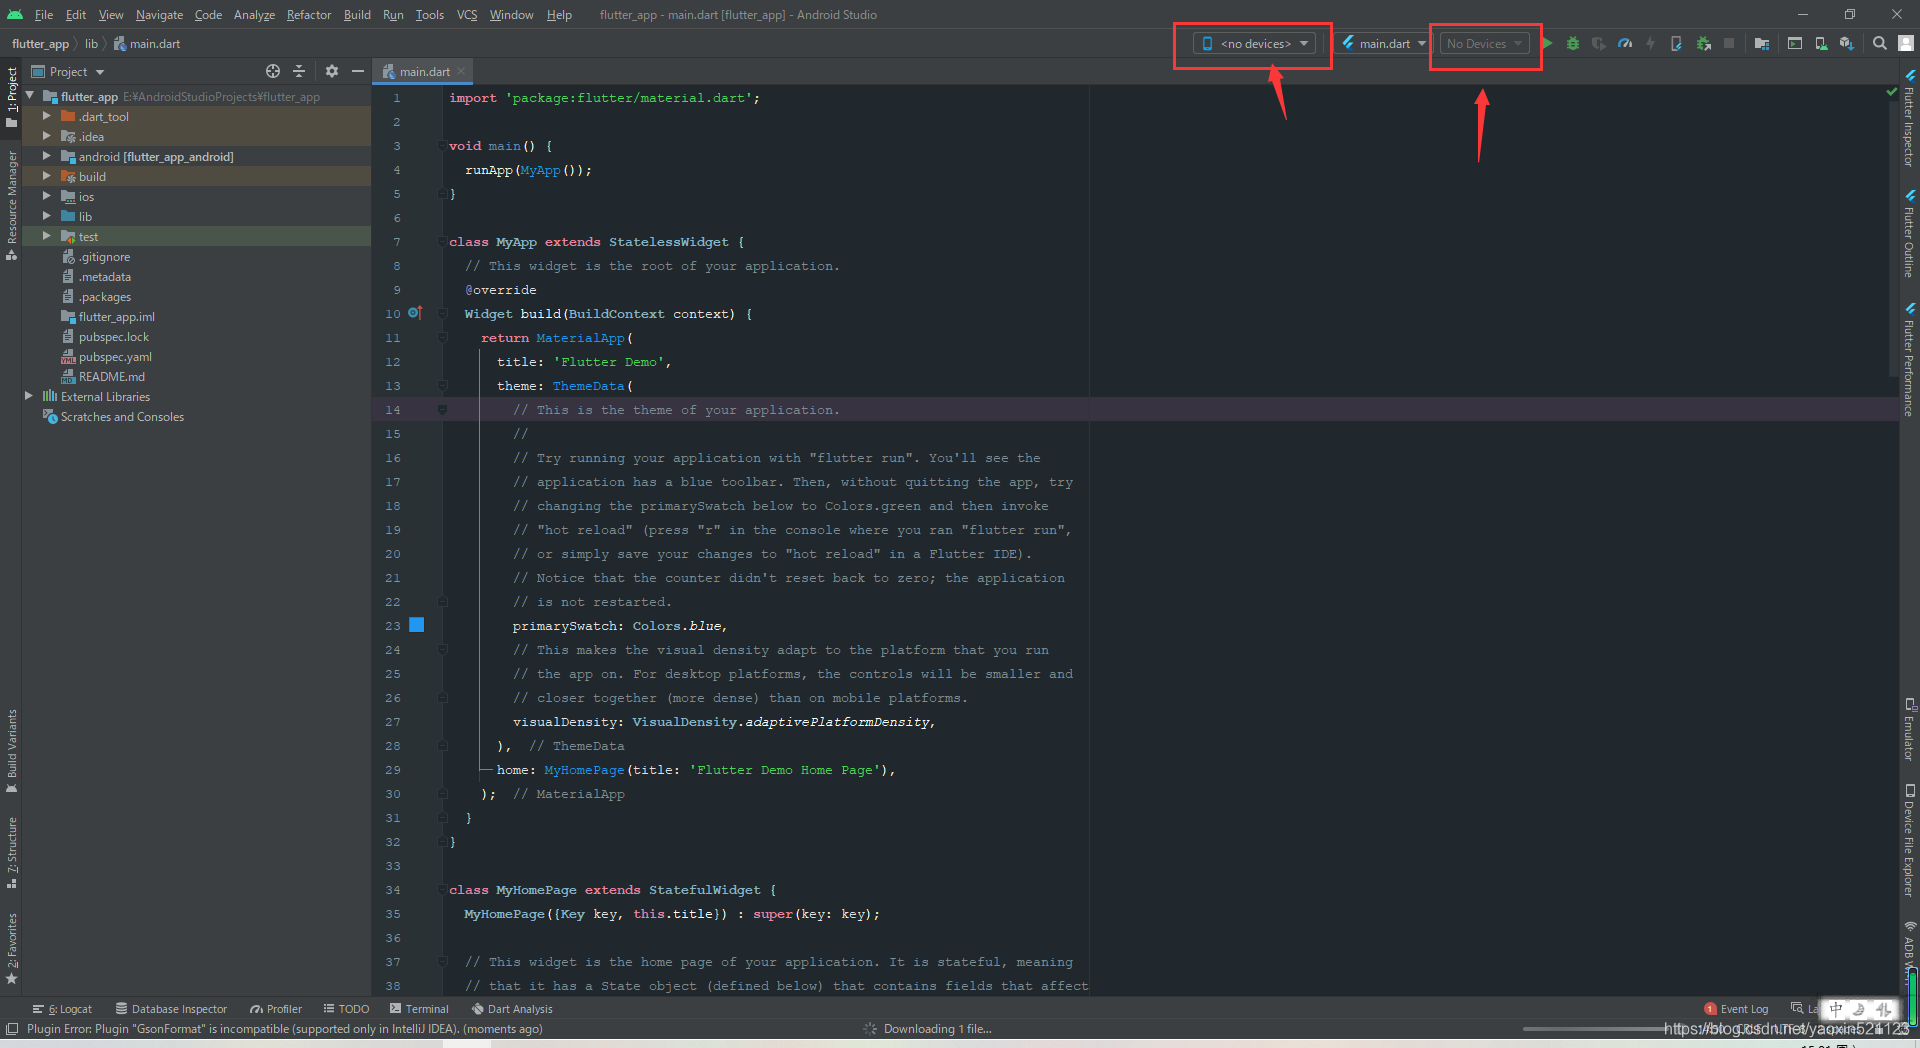This screenshot has height=1048, width=1920.
Task: Hide the Project panel with minus icon
Action: coord(358,71)
